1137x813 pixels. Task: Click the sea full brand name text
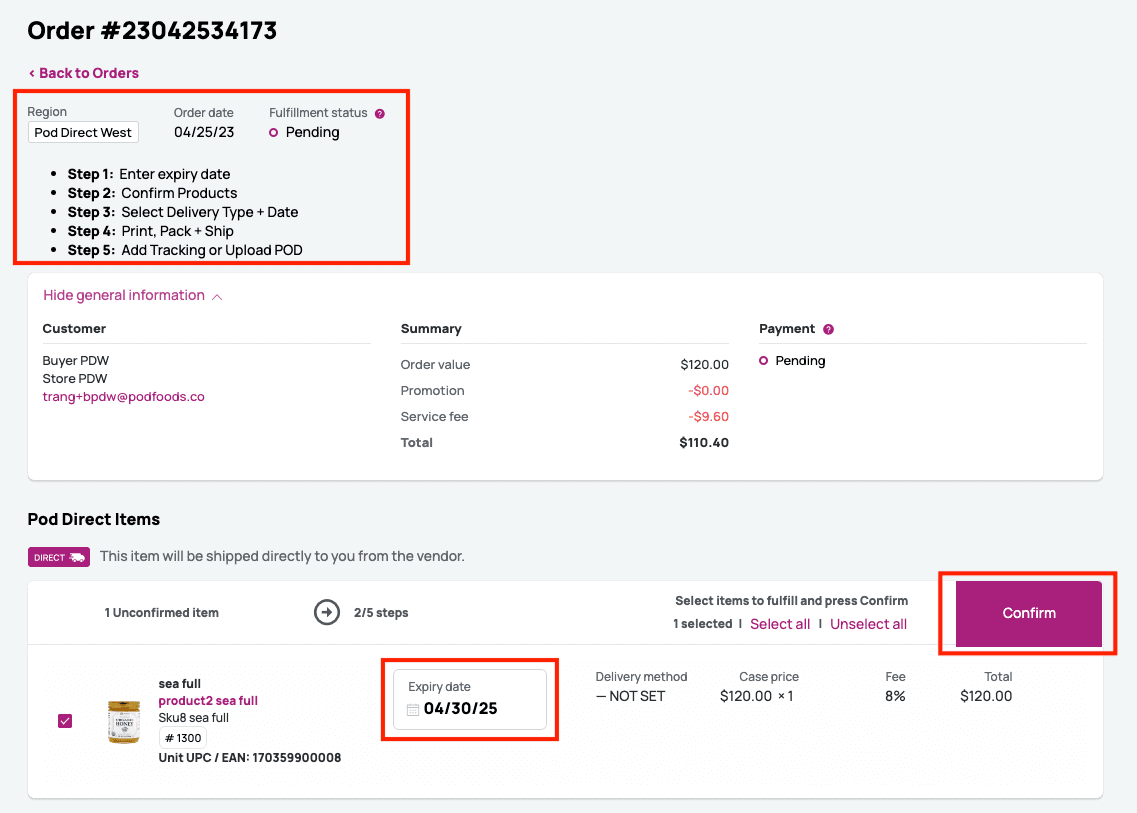180,684
